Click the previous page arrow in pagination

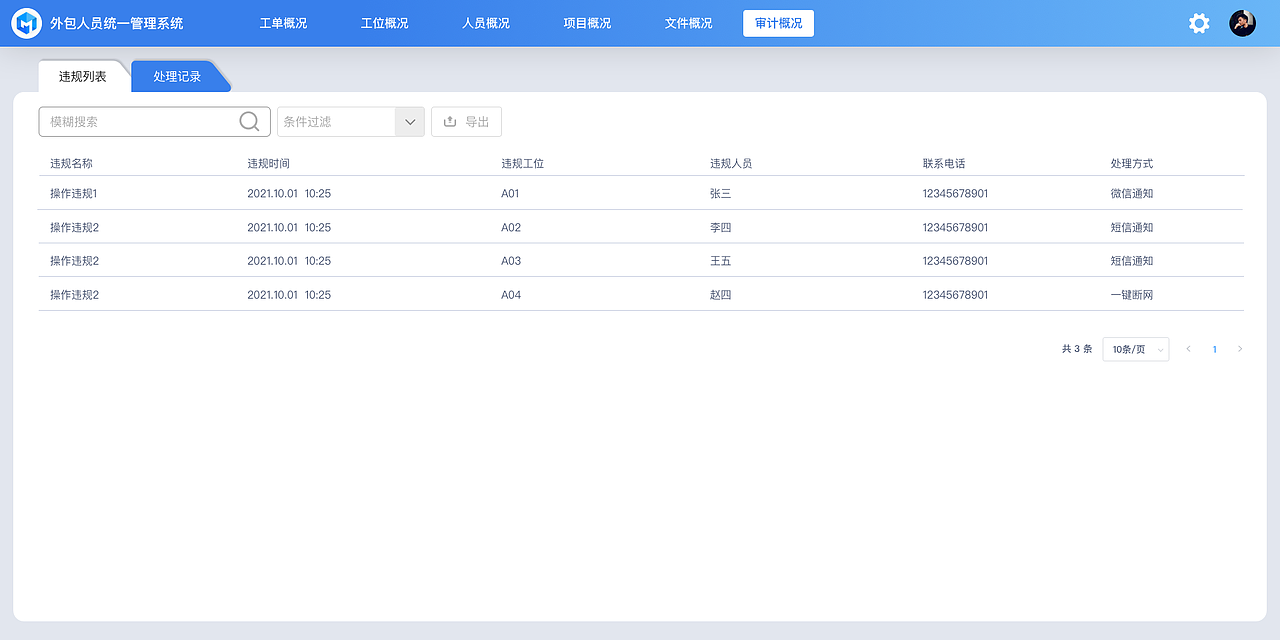pyautogui.click(x=1188, y=349)
